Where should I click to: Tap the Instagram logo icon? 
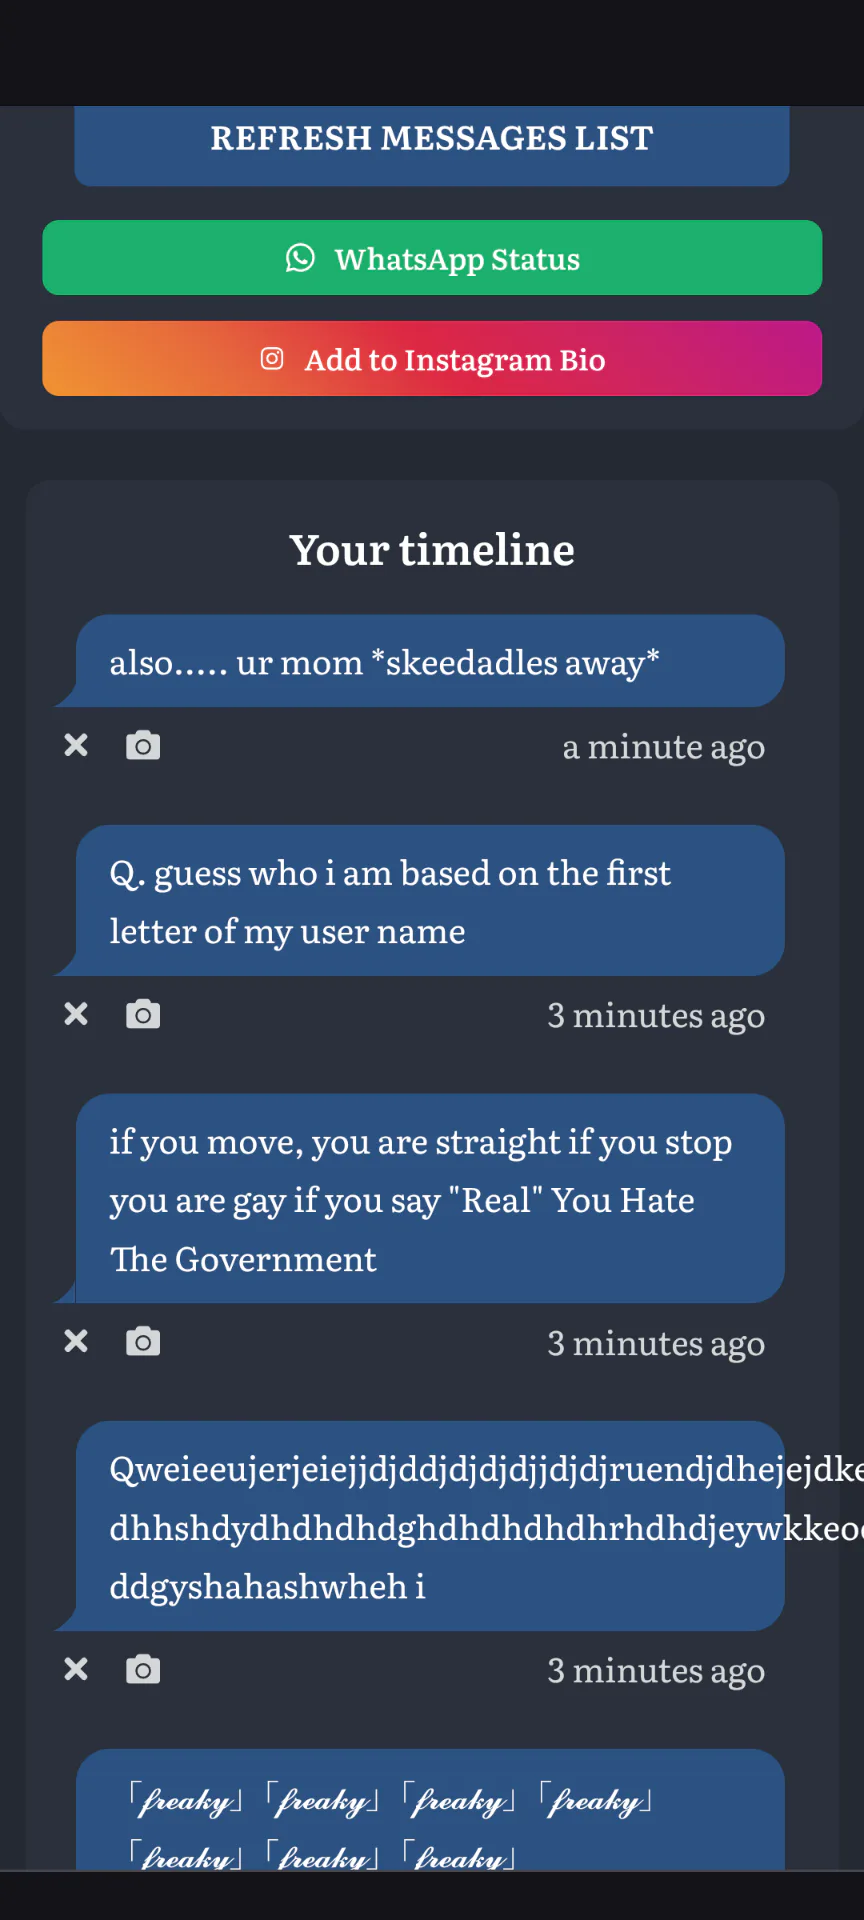point(272,358)
